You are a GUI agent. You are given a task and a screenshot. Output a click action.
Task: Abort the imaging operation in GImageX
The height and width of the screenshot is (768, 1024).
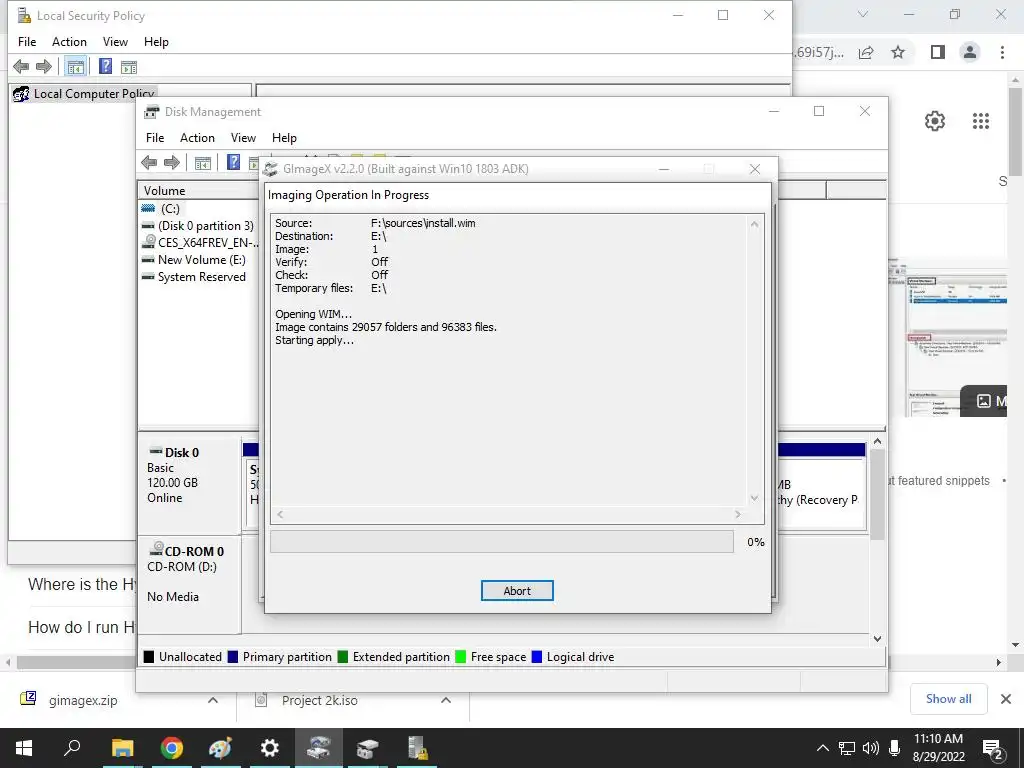tap(517, 590)
